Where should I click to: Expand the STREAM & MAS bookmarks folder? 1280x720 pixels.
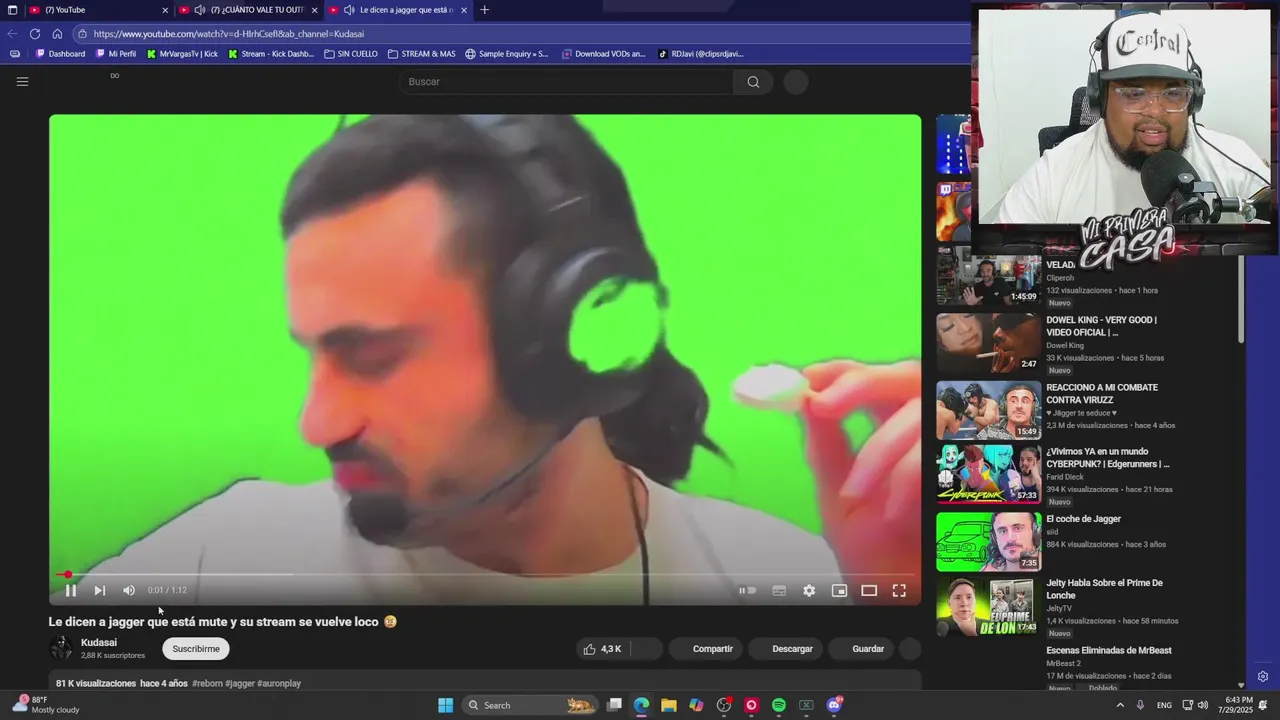(421, 54)
